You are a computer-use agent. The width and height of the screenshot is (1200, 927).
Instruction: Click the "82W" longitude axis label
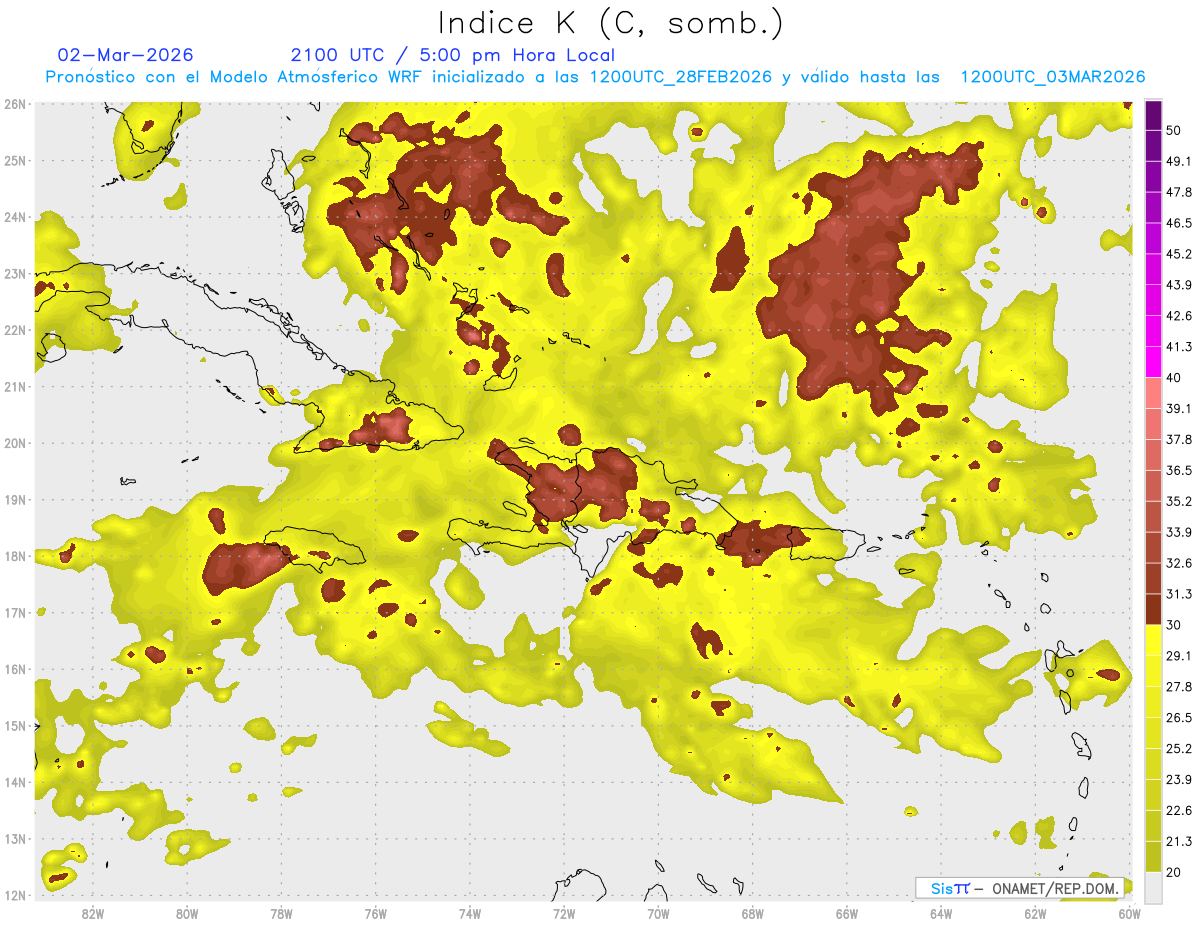(x=93, y=914)
